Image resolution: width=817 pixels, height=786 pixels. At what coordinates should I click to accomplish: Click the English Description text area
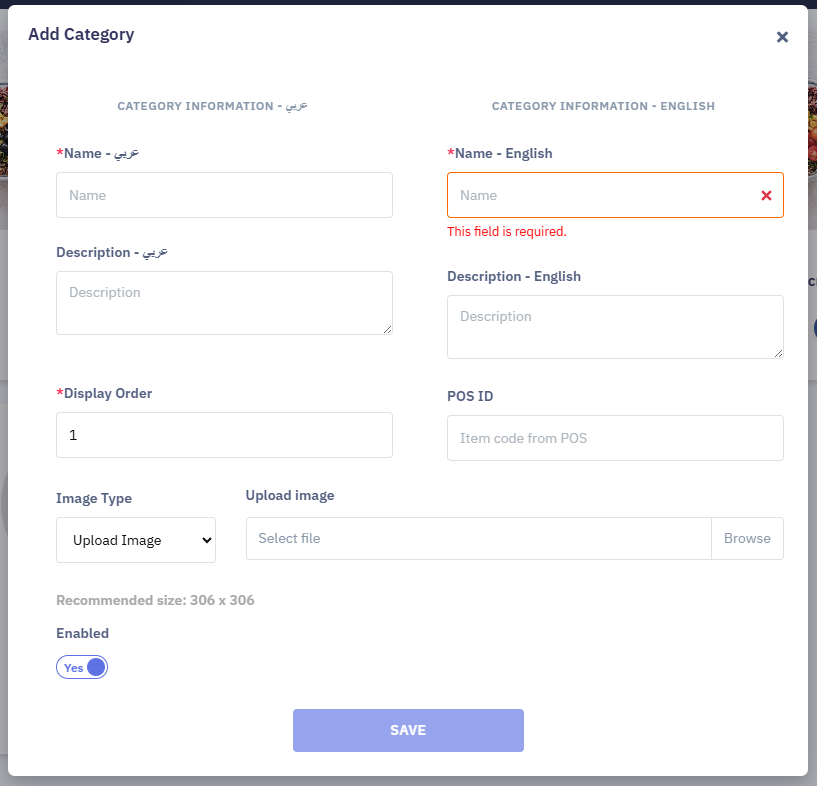(x=615, y=326)
